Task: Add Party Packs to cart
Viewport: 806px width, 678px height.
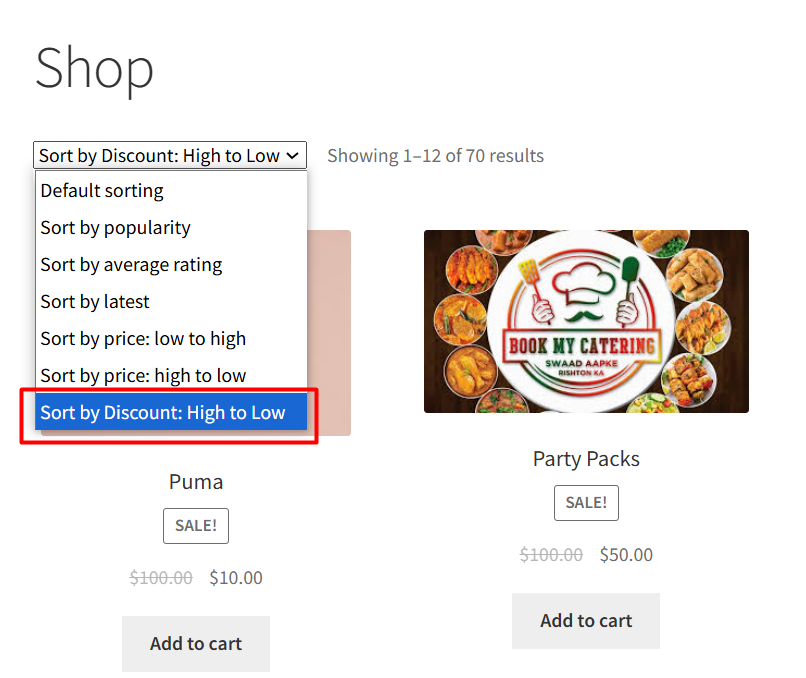Action: (x=586, y=621)
